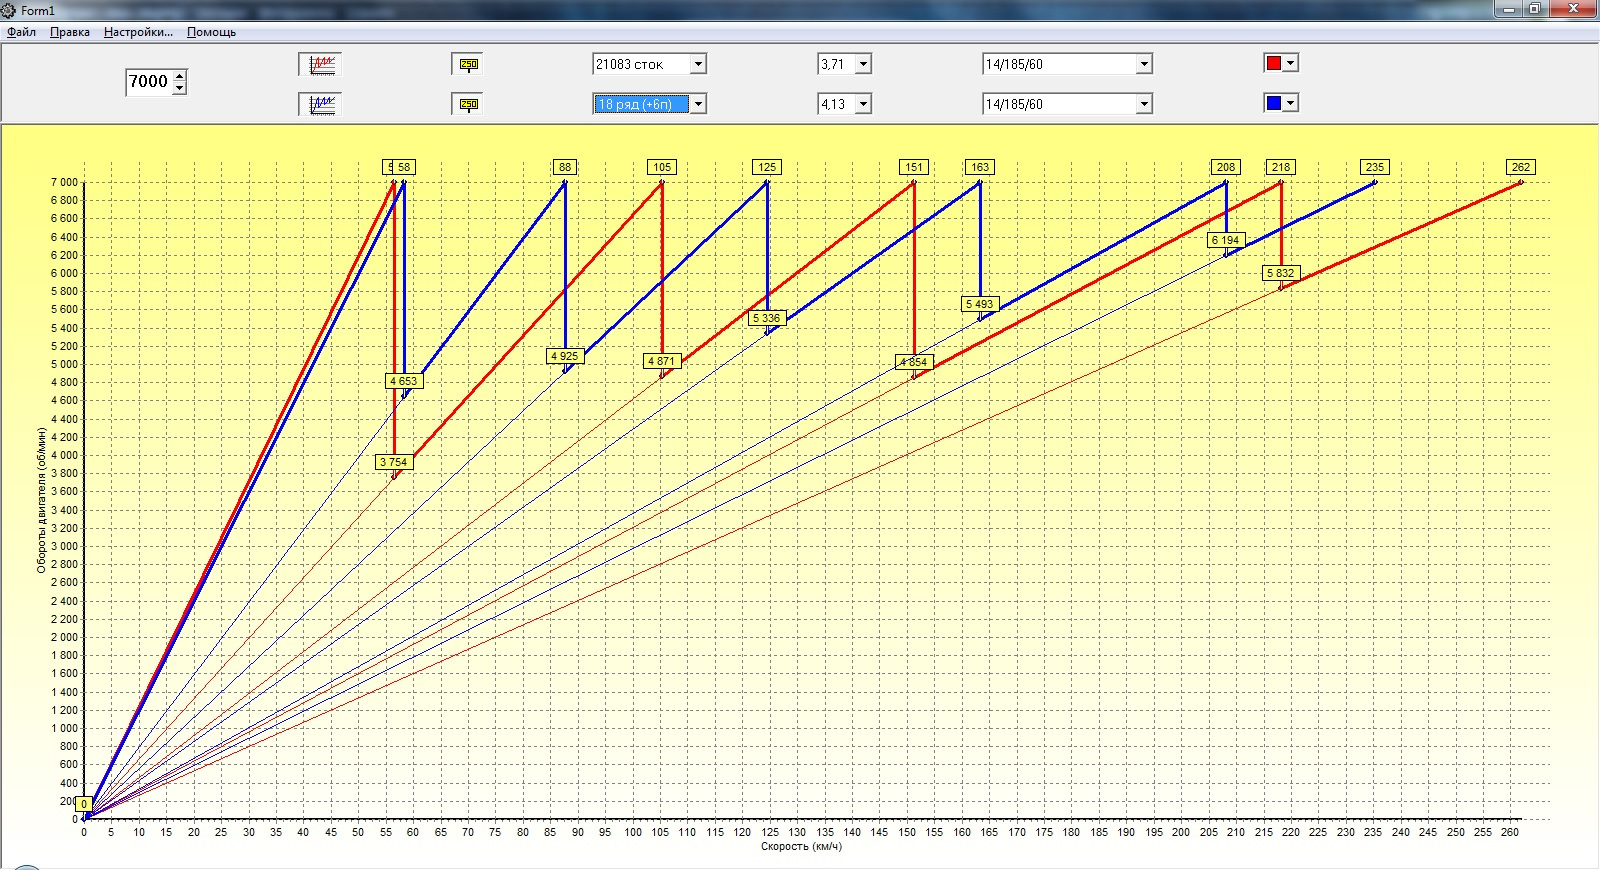Click the 88 km/h speed label on chart

[565, 167]
